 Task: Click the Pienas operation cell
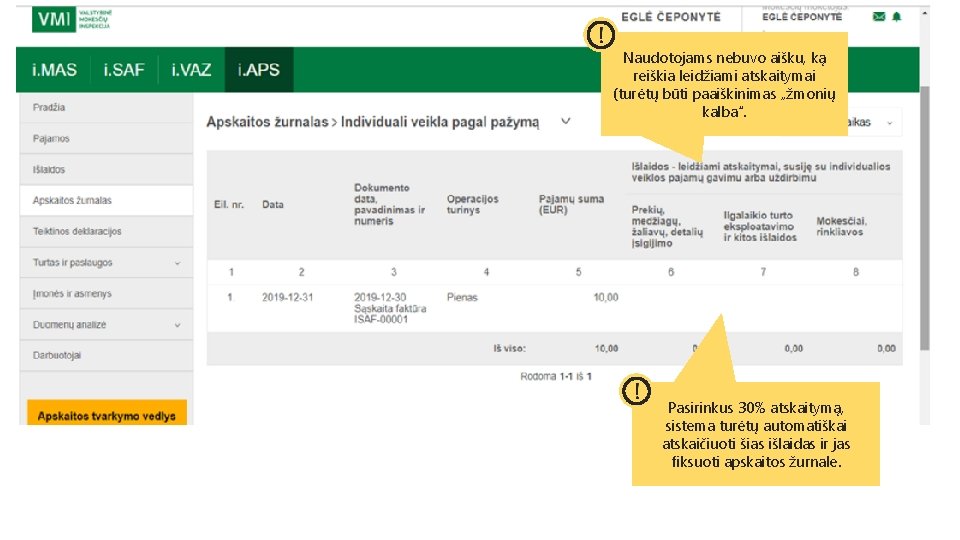point(462,298)
